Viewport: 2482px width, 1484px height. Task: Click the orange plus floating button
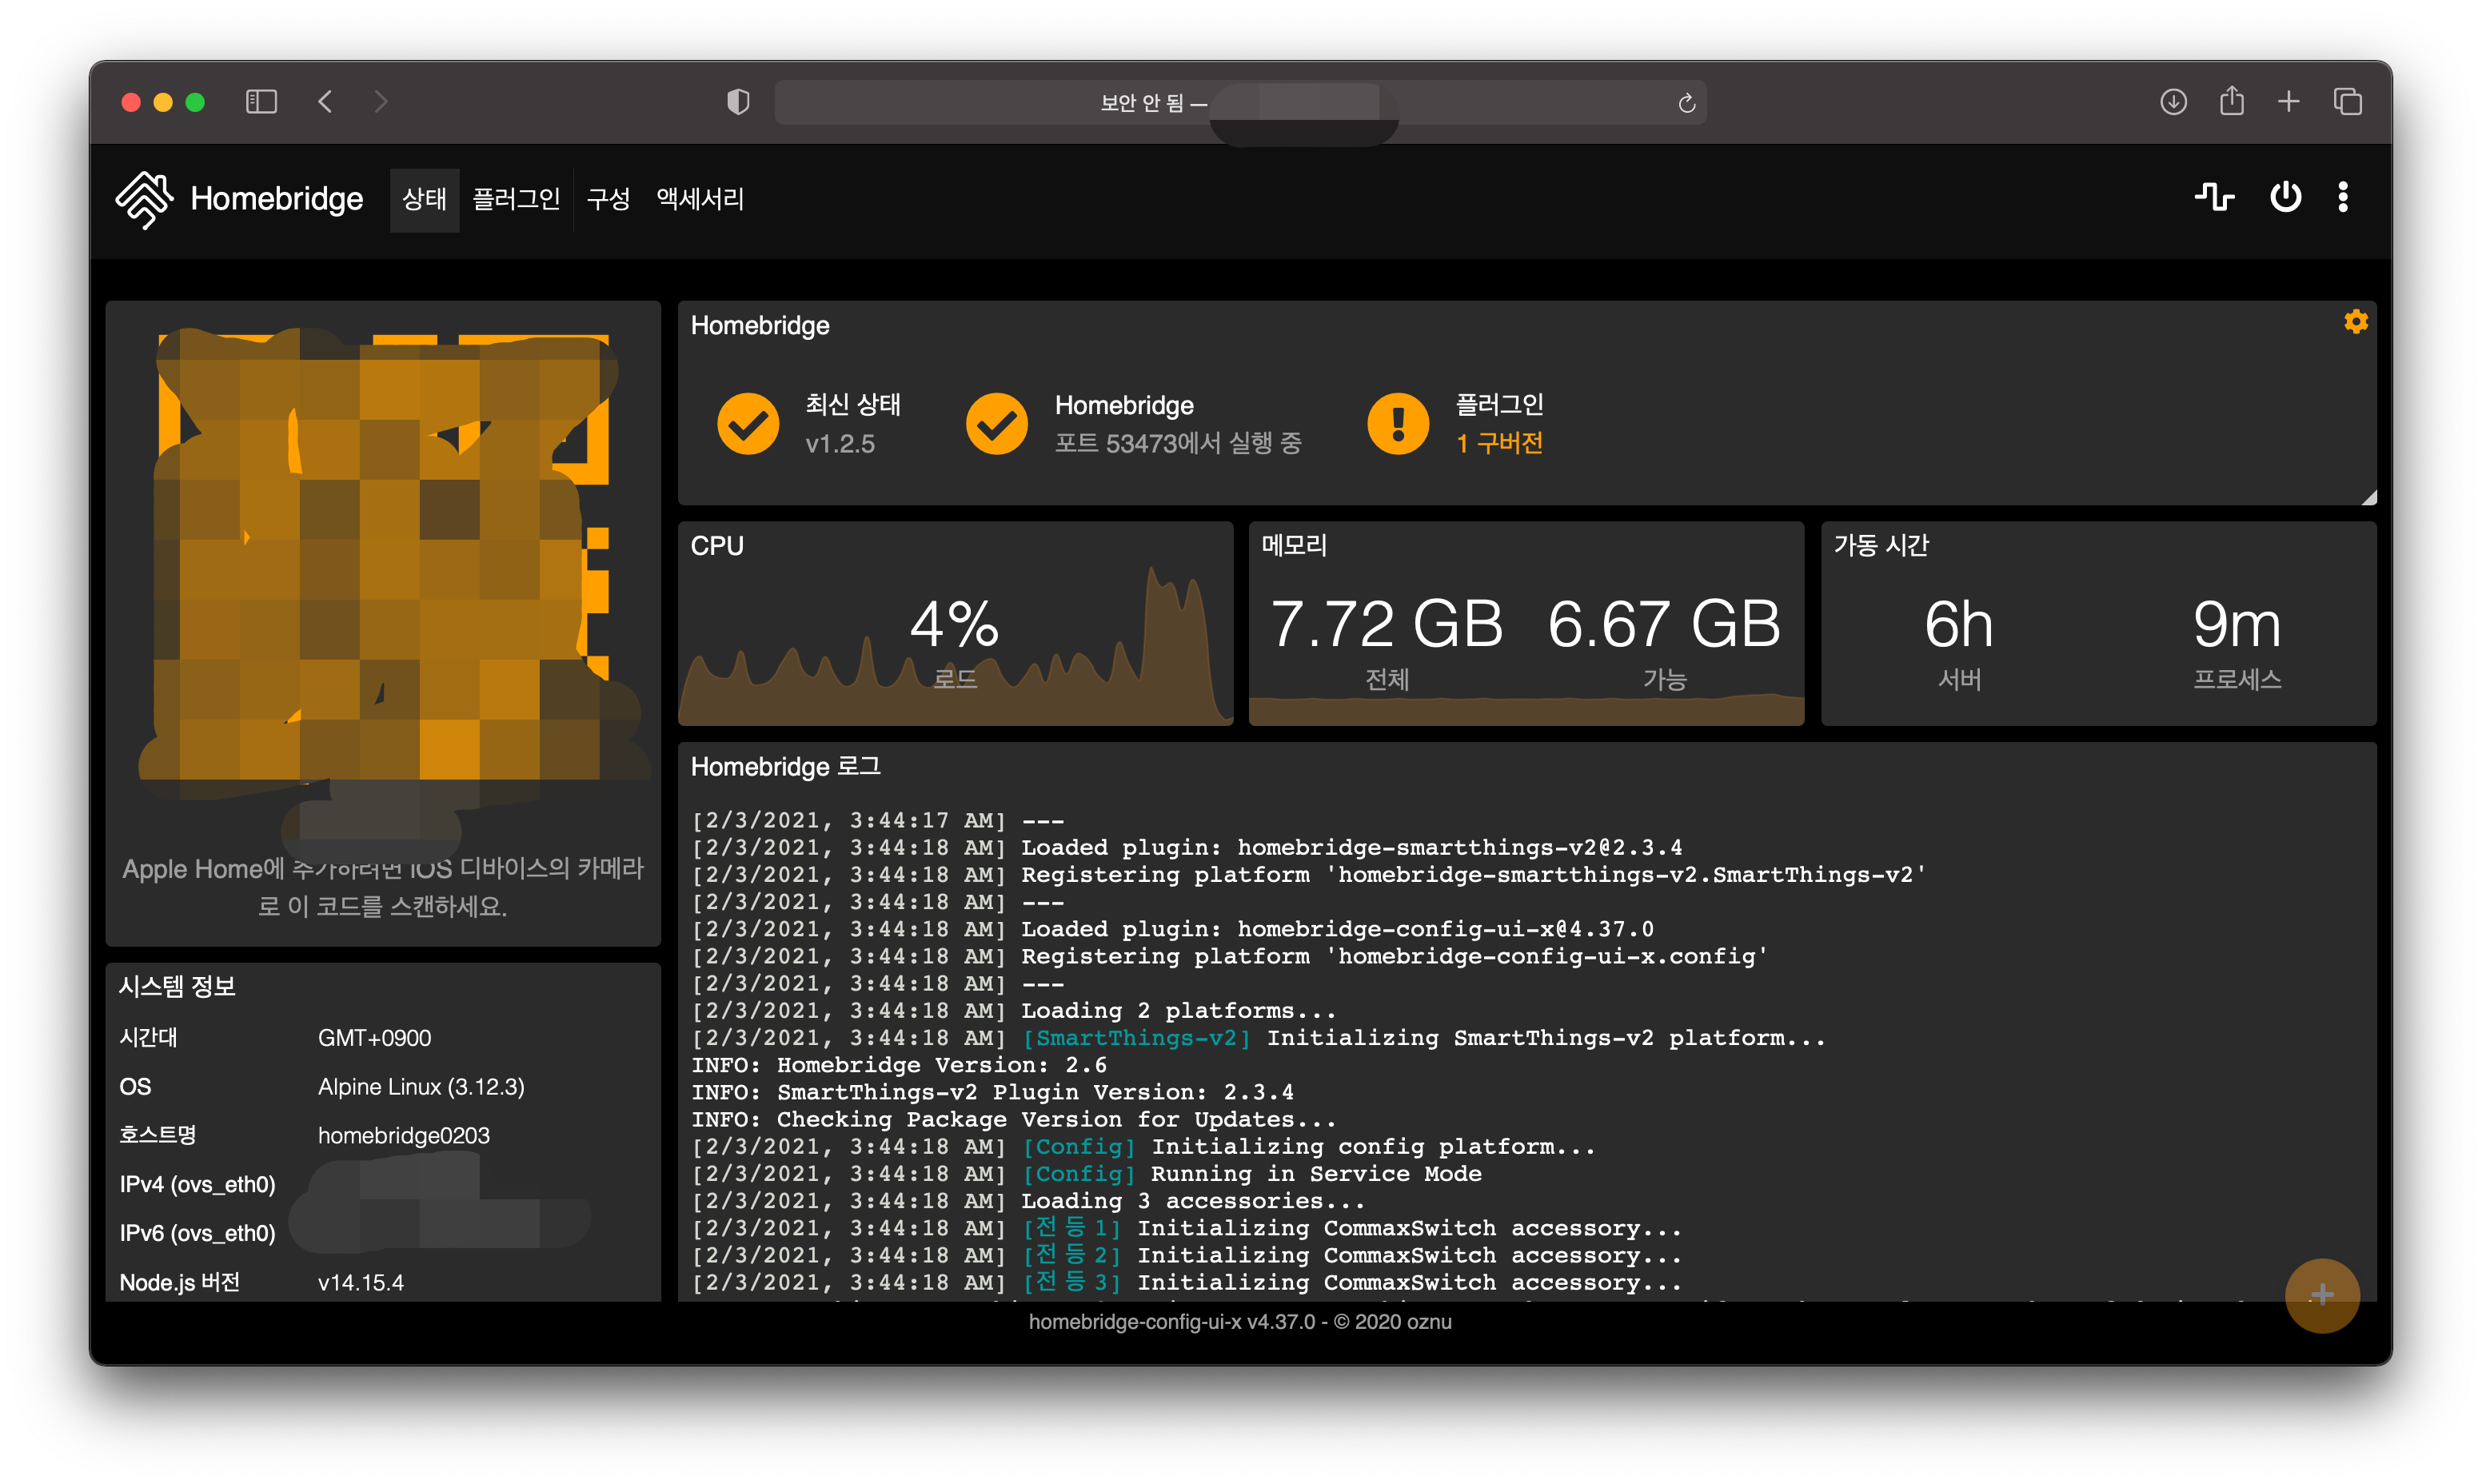(x=2321, y=1295)
